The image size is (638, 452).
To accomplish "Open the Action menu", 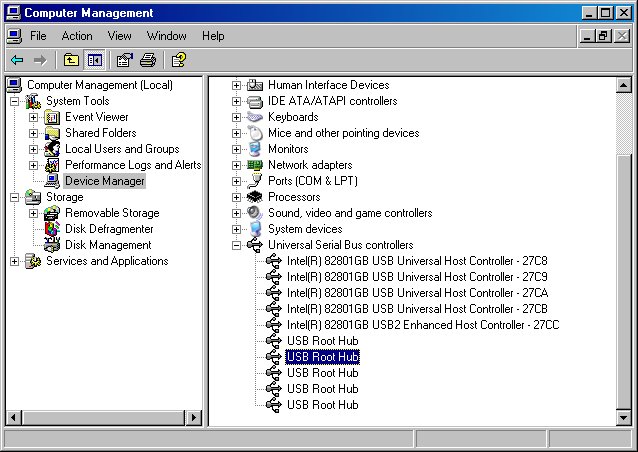I will 77,36.
